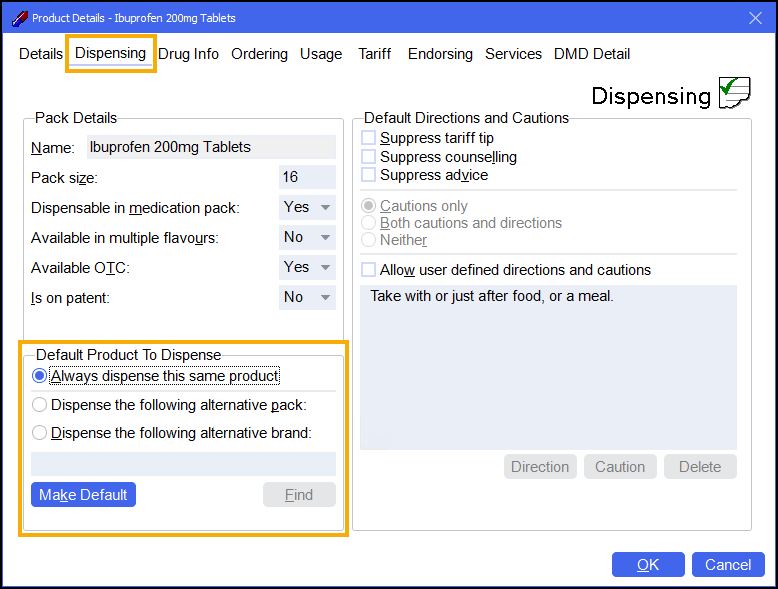Go to the DMD Detail tab

(x=592, y=54)
